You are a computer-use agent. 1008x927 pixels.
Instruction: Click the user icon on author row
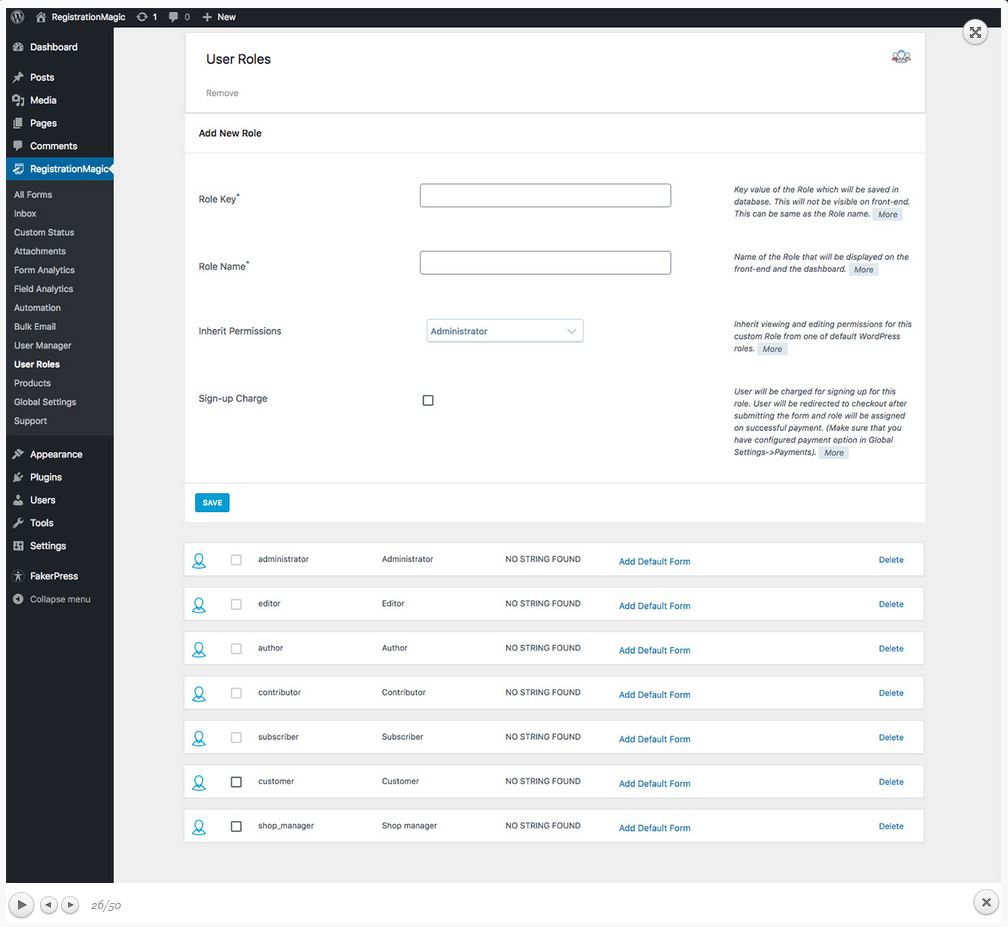pos(199,649)
